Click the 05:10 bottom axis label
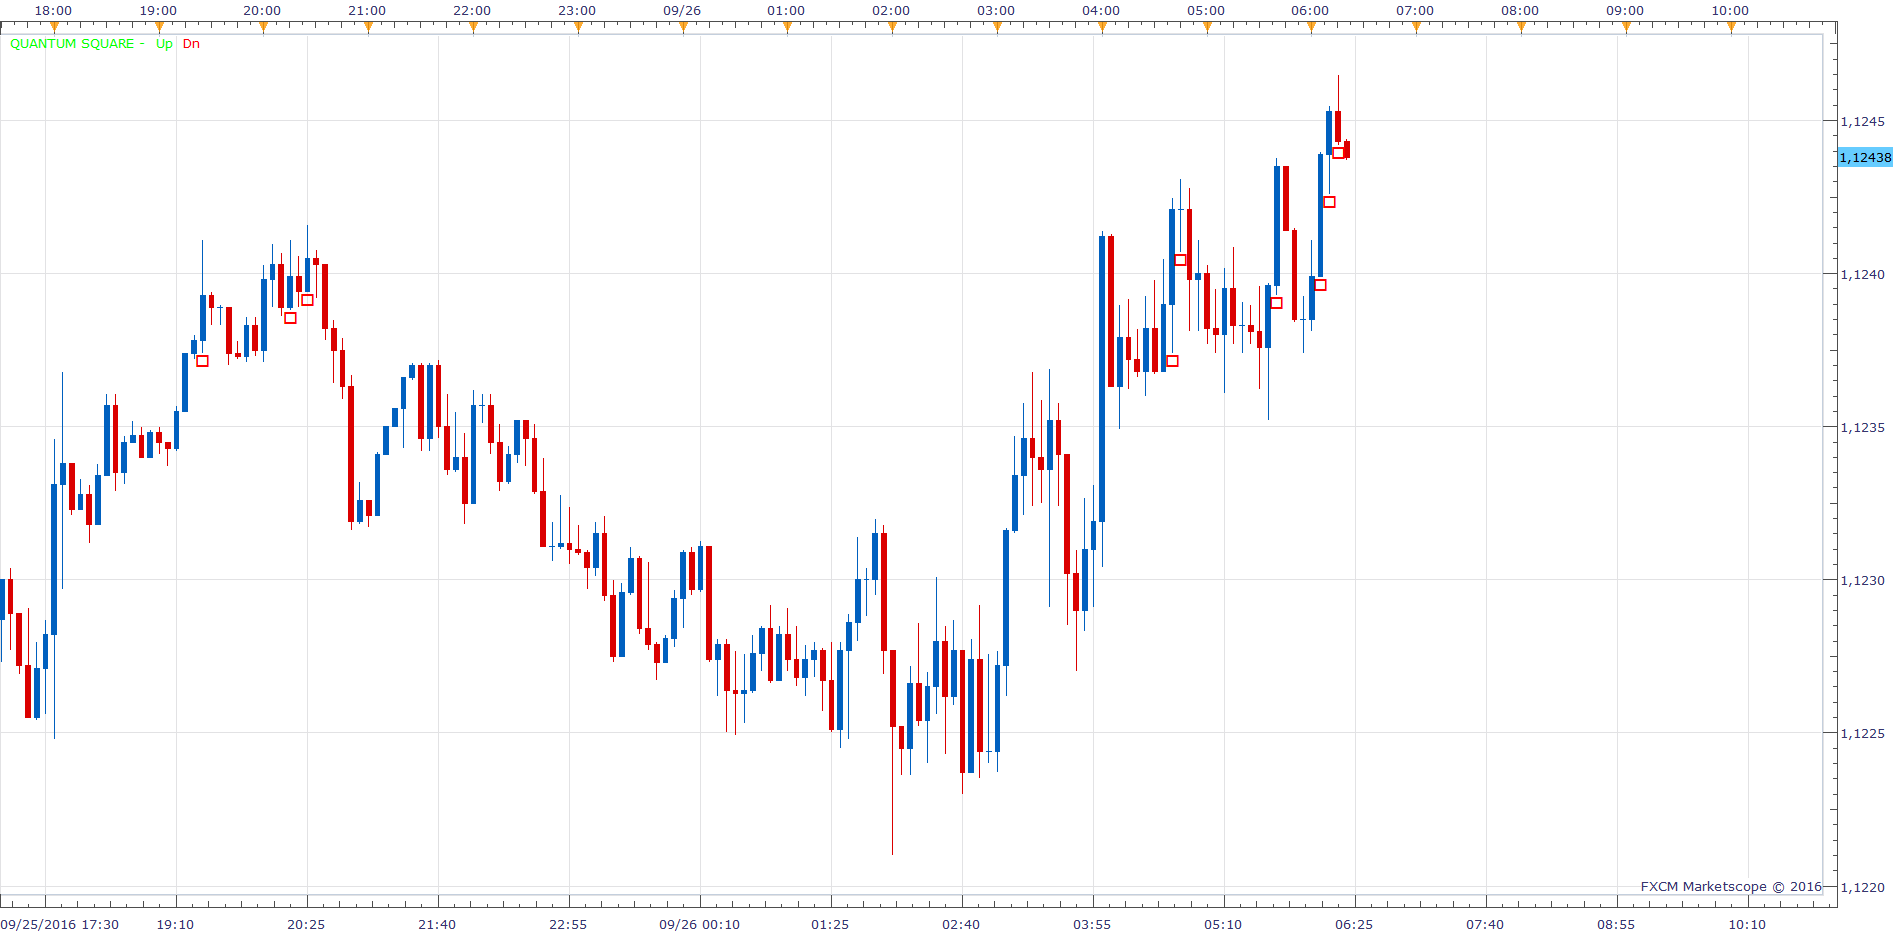Screen dimensions: 1903x937 click(1223, 925)
